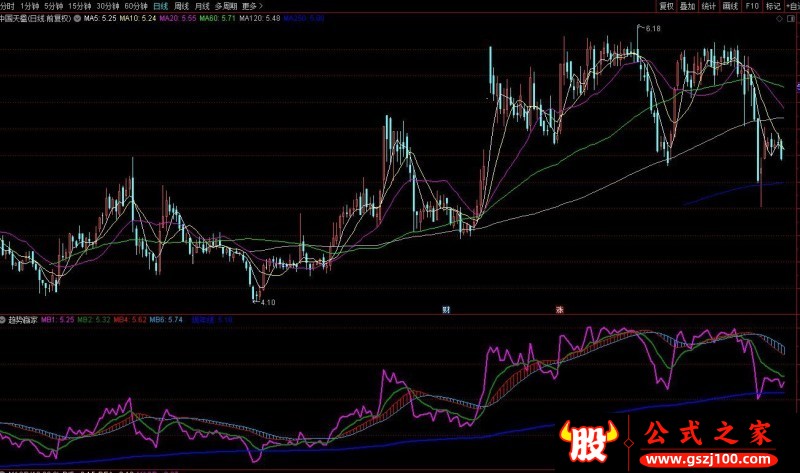Click the MB6: 5.74 indicator value
Viewport: 800px width, 473px height.
click(166, 320)
